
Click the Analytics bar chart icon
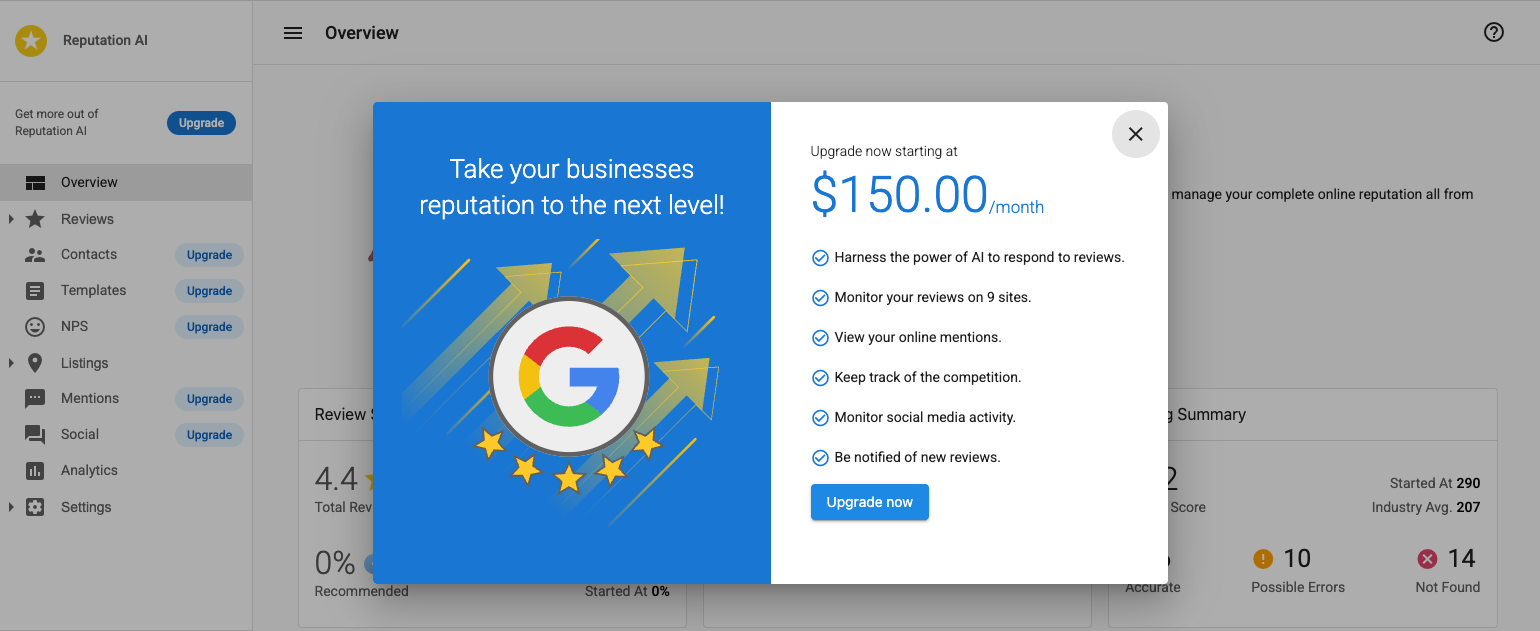point(35,471)
